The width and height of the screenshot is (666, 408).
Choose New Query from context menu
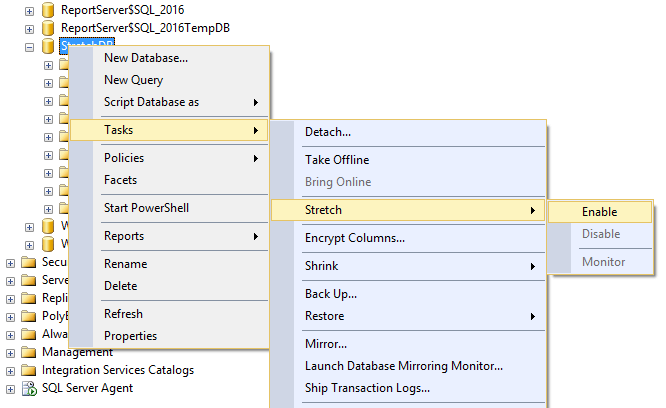(169, 80)
